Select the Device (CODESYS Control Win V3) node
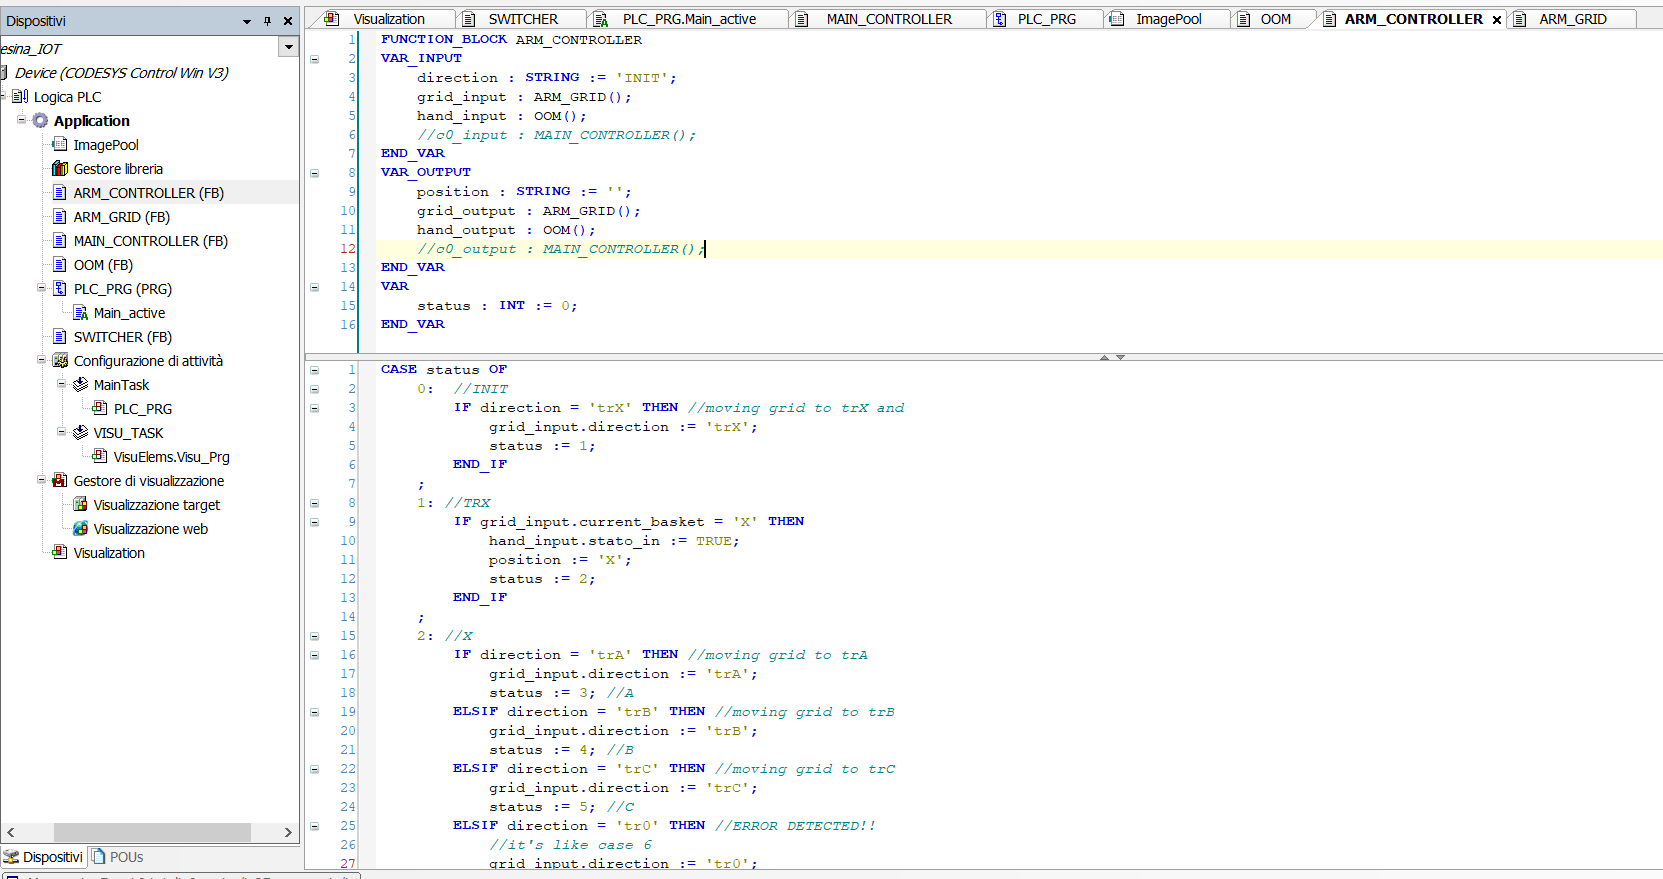 121,73
